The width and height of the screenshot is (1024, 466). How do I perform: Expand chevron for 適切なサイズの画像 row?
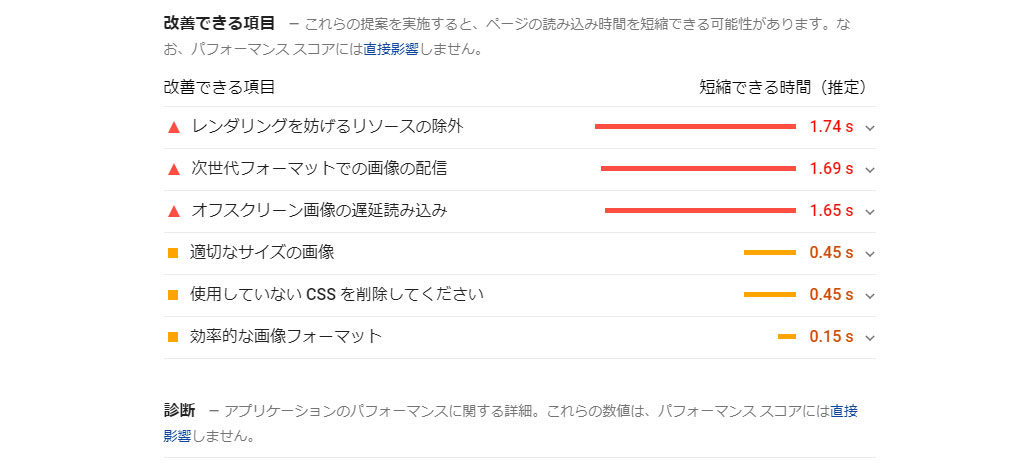870,254
